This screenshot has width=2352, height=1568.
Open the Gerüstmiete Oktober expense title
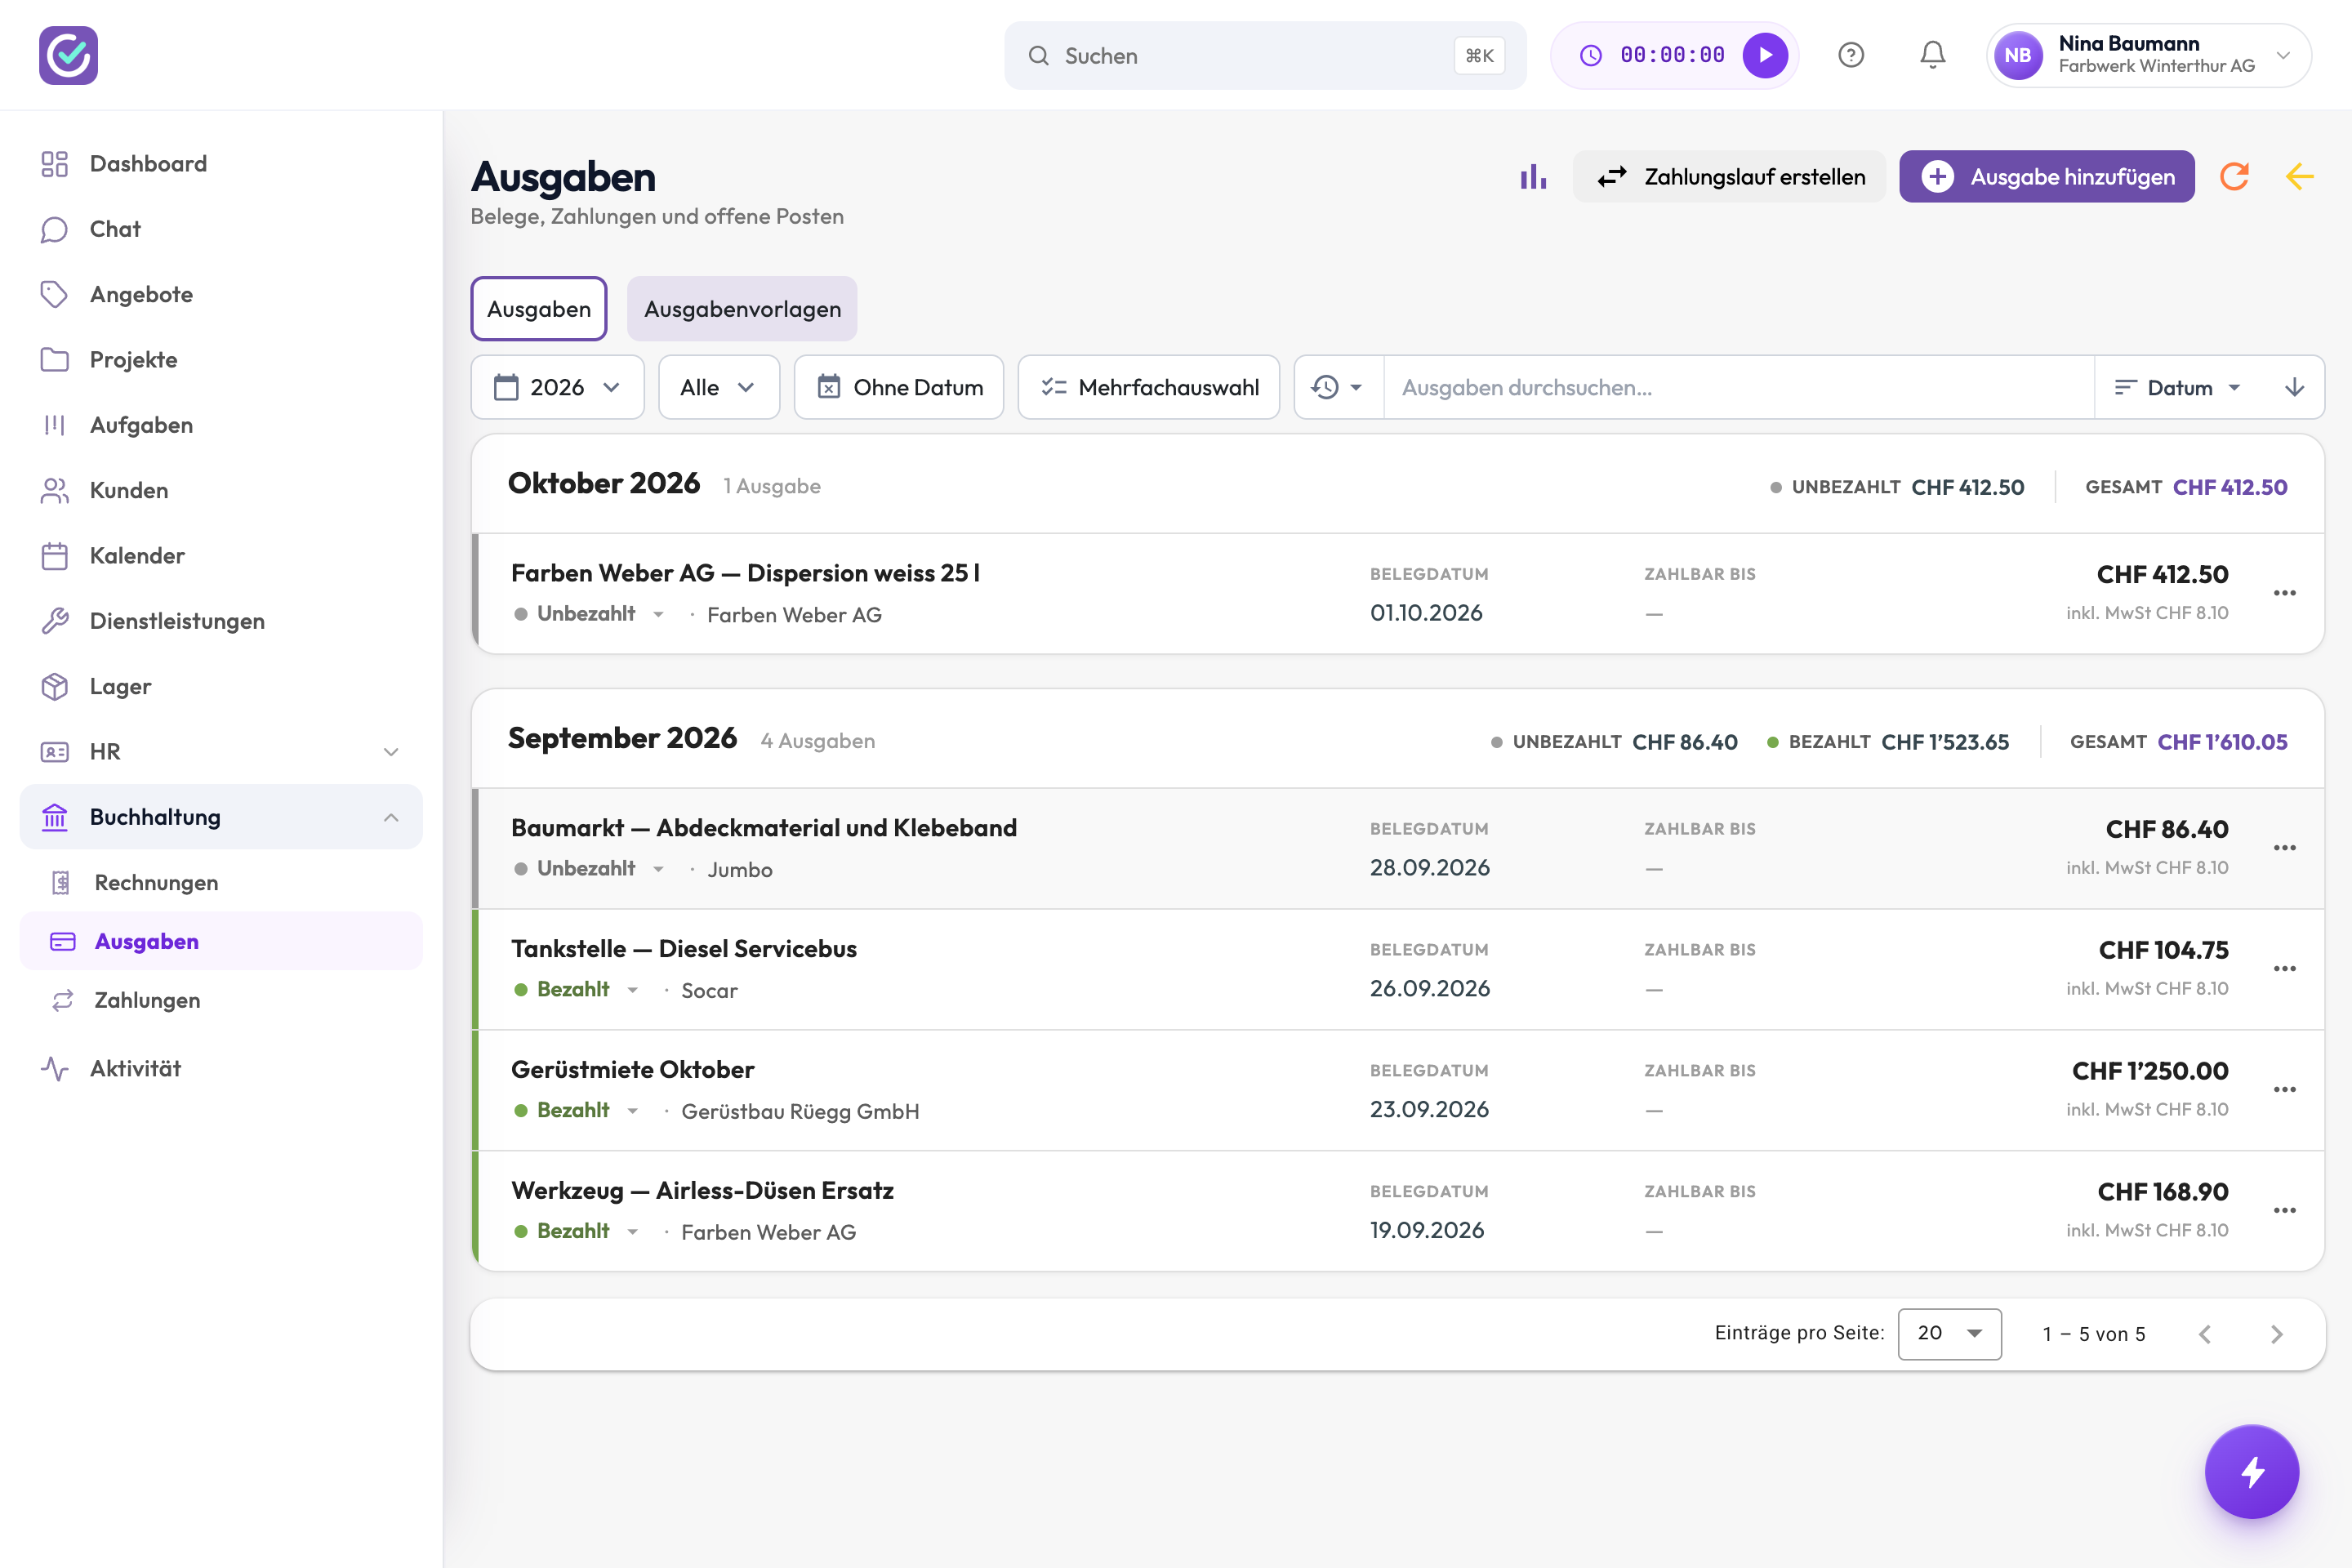[x=633, y=1069]
